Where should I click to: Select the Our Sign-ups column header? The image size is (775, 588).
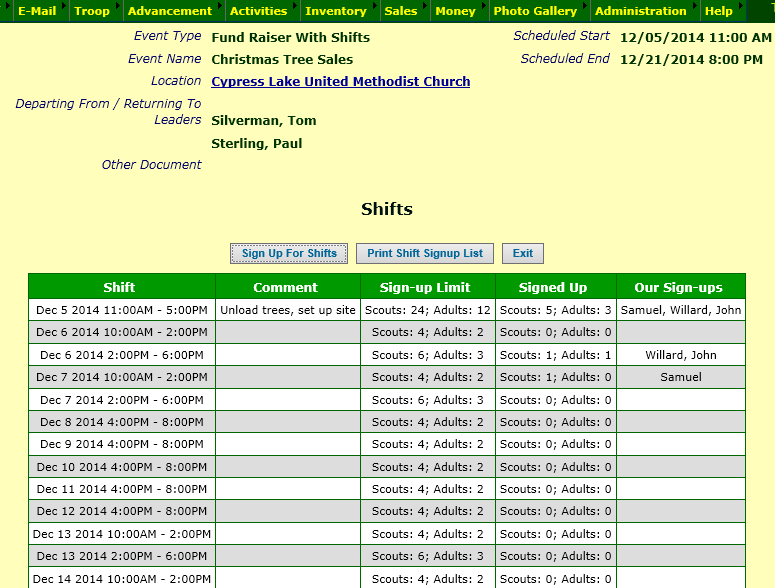point(679,287)
